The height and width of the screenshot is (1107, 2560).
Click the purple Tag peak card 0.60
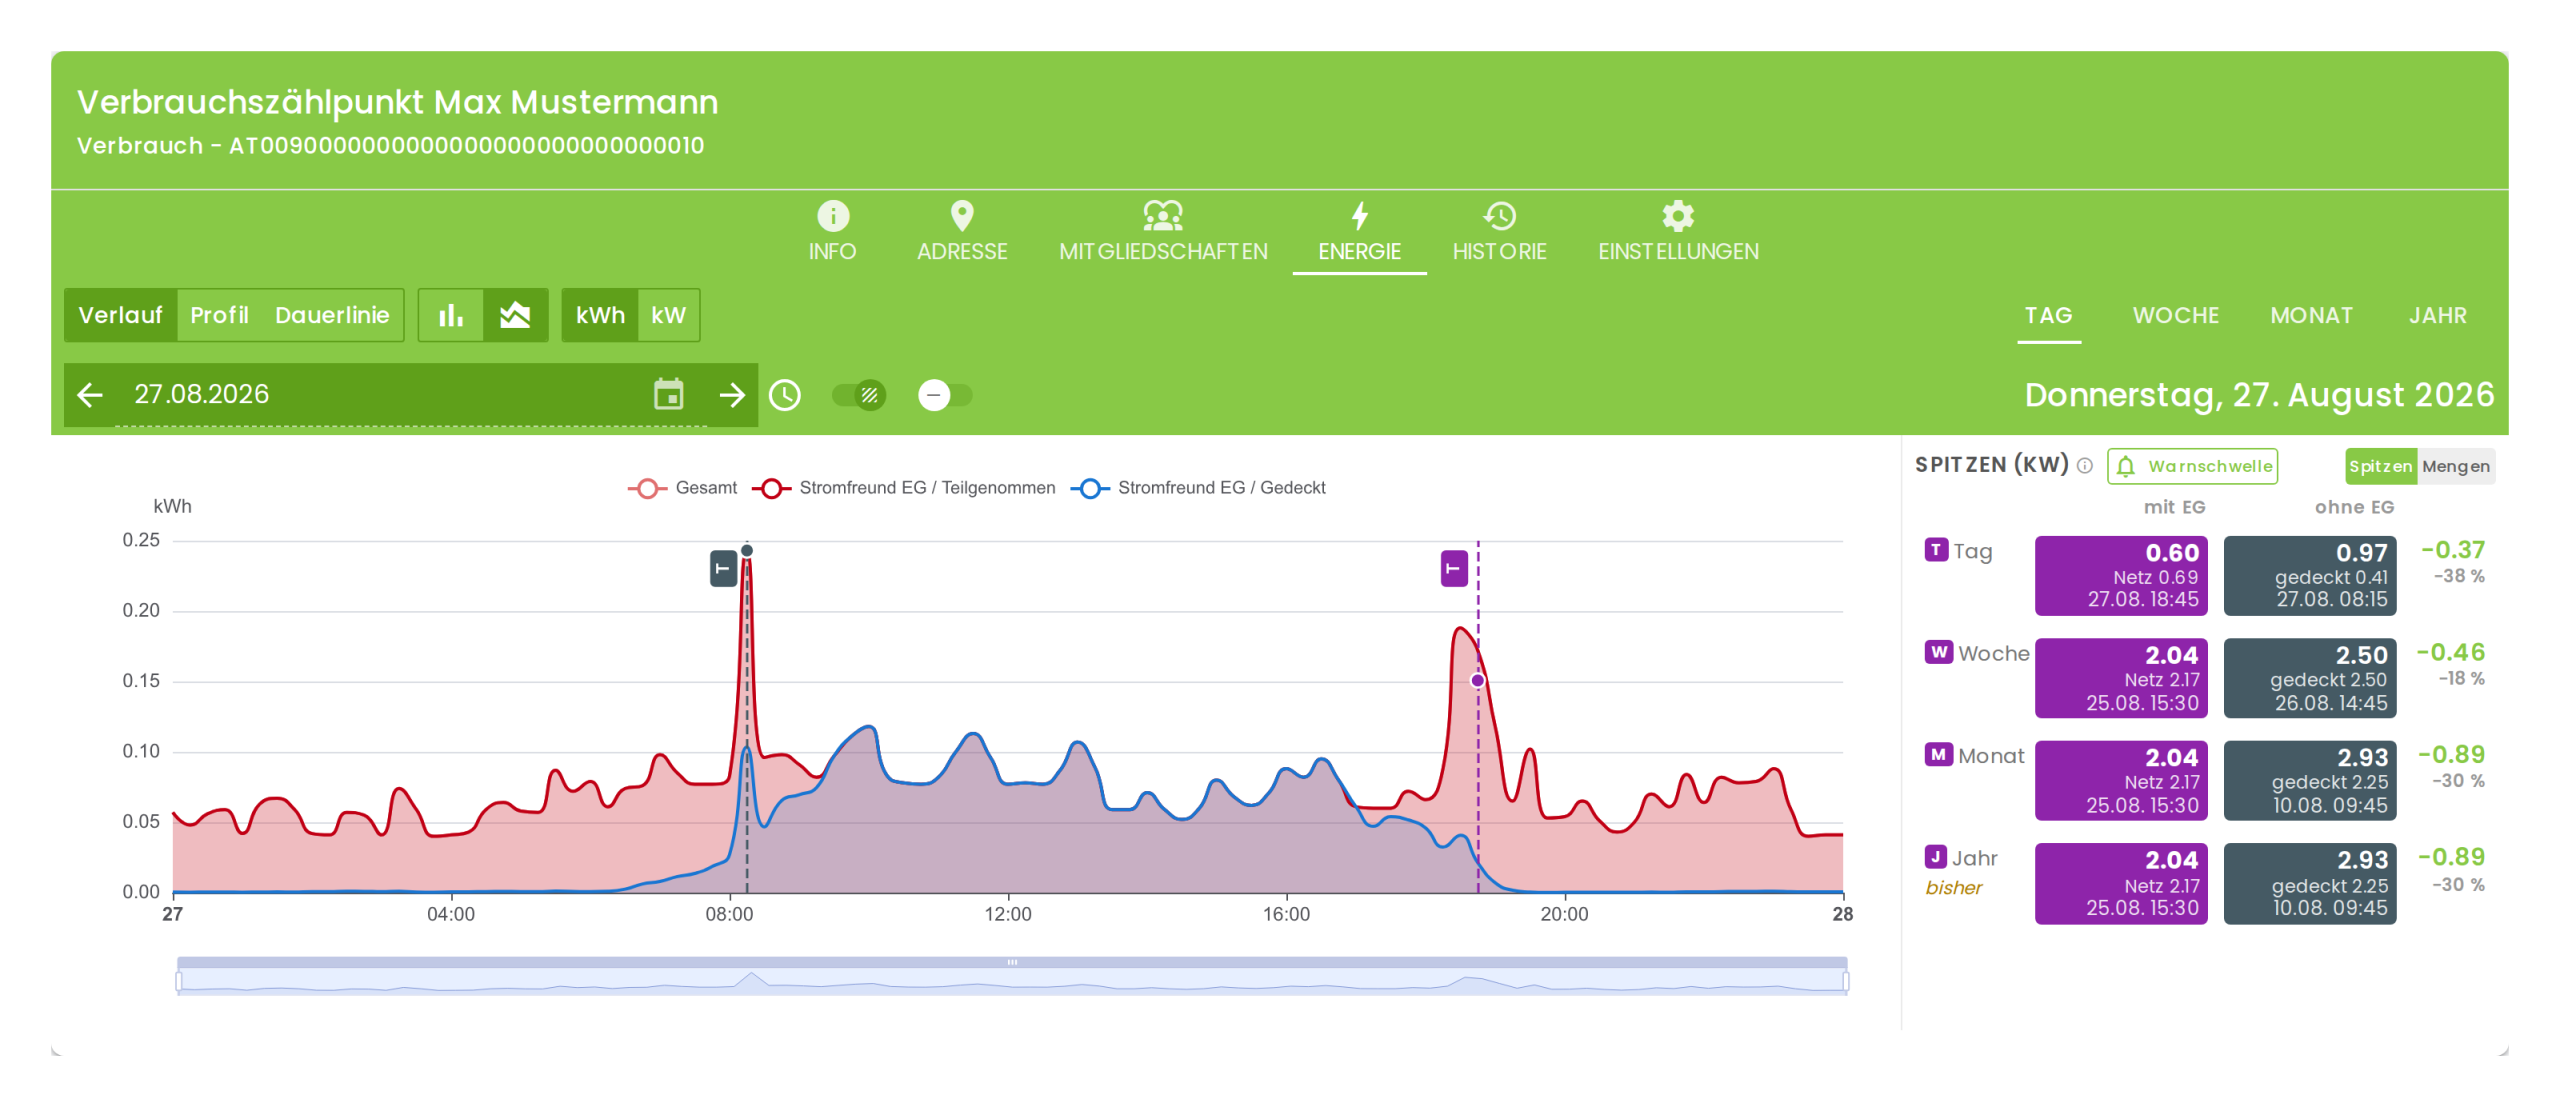(x=2121, y=576)
